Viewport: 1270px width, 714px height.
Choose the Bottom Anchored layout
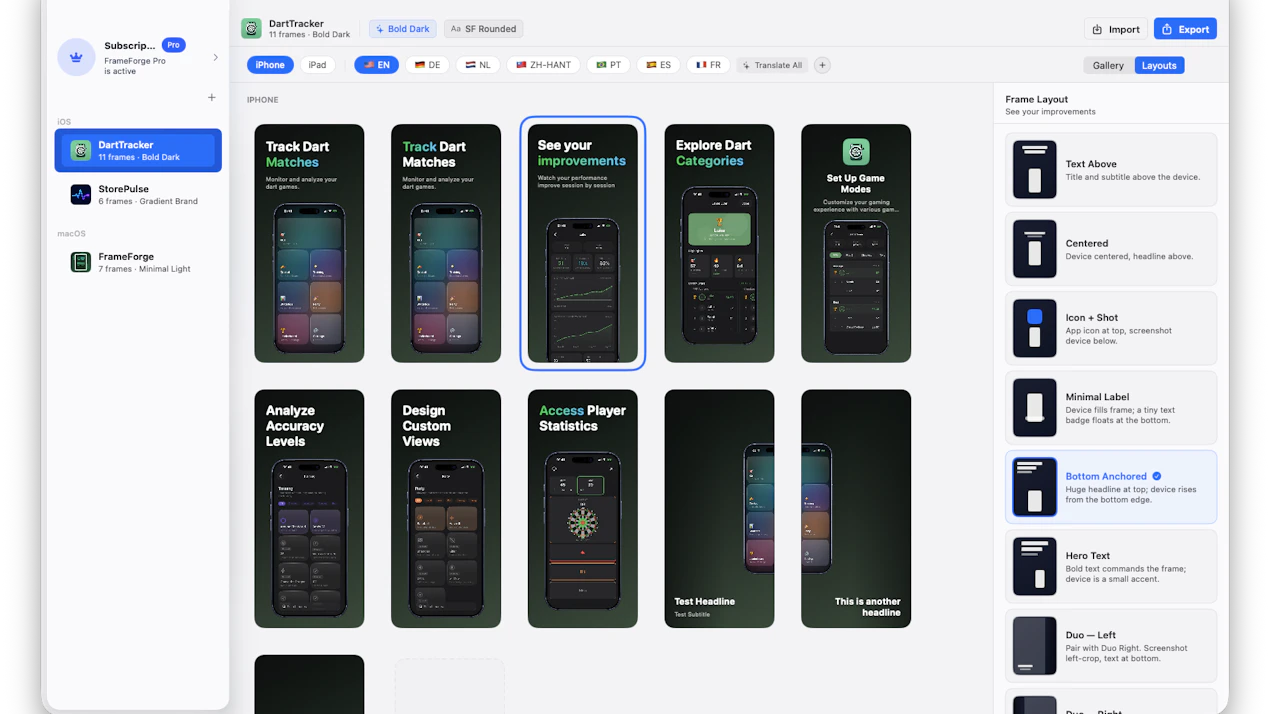click(x=1111, y=487)
